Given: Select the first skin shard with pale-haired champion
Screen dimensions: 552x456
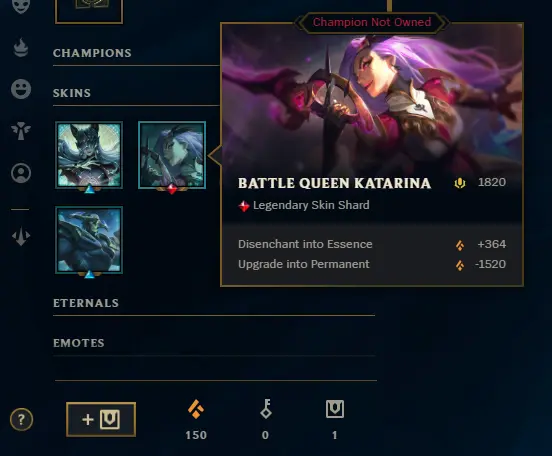Looking at the screenshot, I should (x=89, y=155).
